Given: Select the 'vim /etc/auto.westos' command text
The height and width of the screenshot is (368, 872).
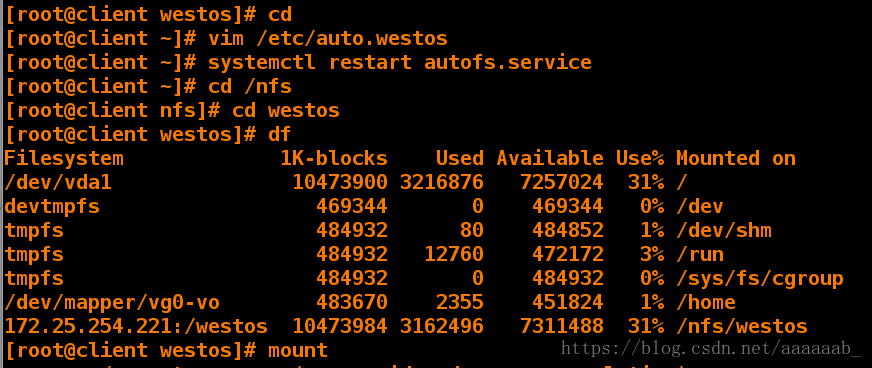Looking at the screenshot, I should click(x=328, y=38).
